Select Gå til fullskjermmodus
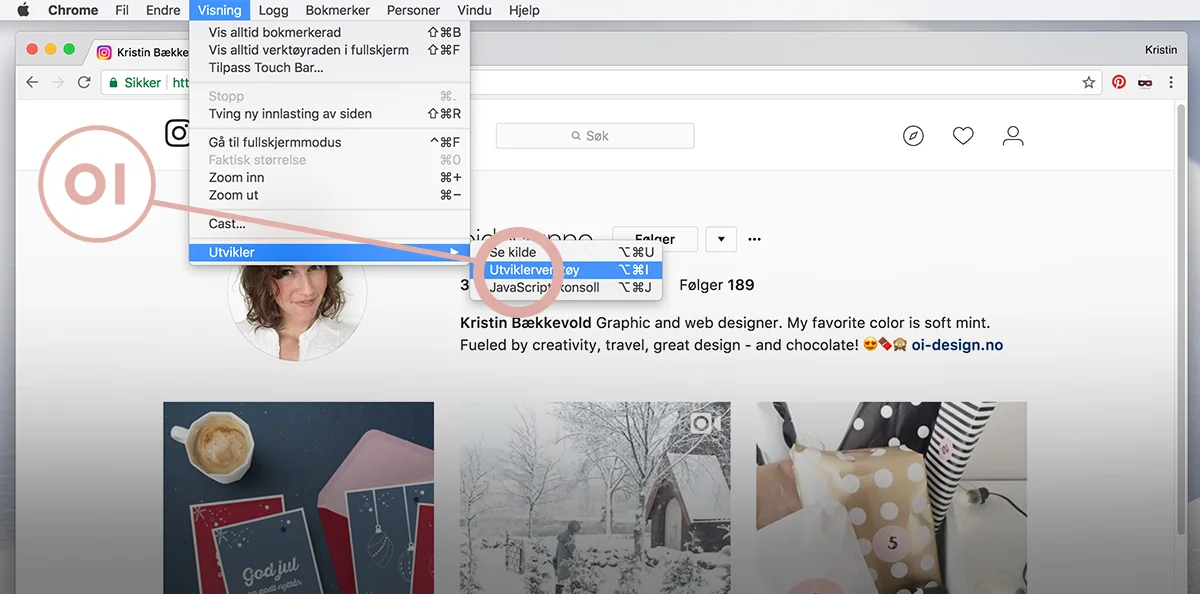1200x594 pixels. (x=329, y=142)
